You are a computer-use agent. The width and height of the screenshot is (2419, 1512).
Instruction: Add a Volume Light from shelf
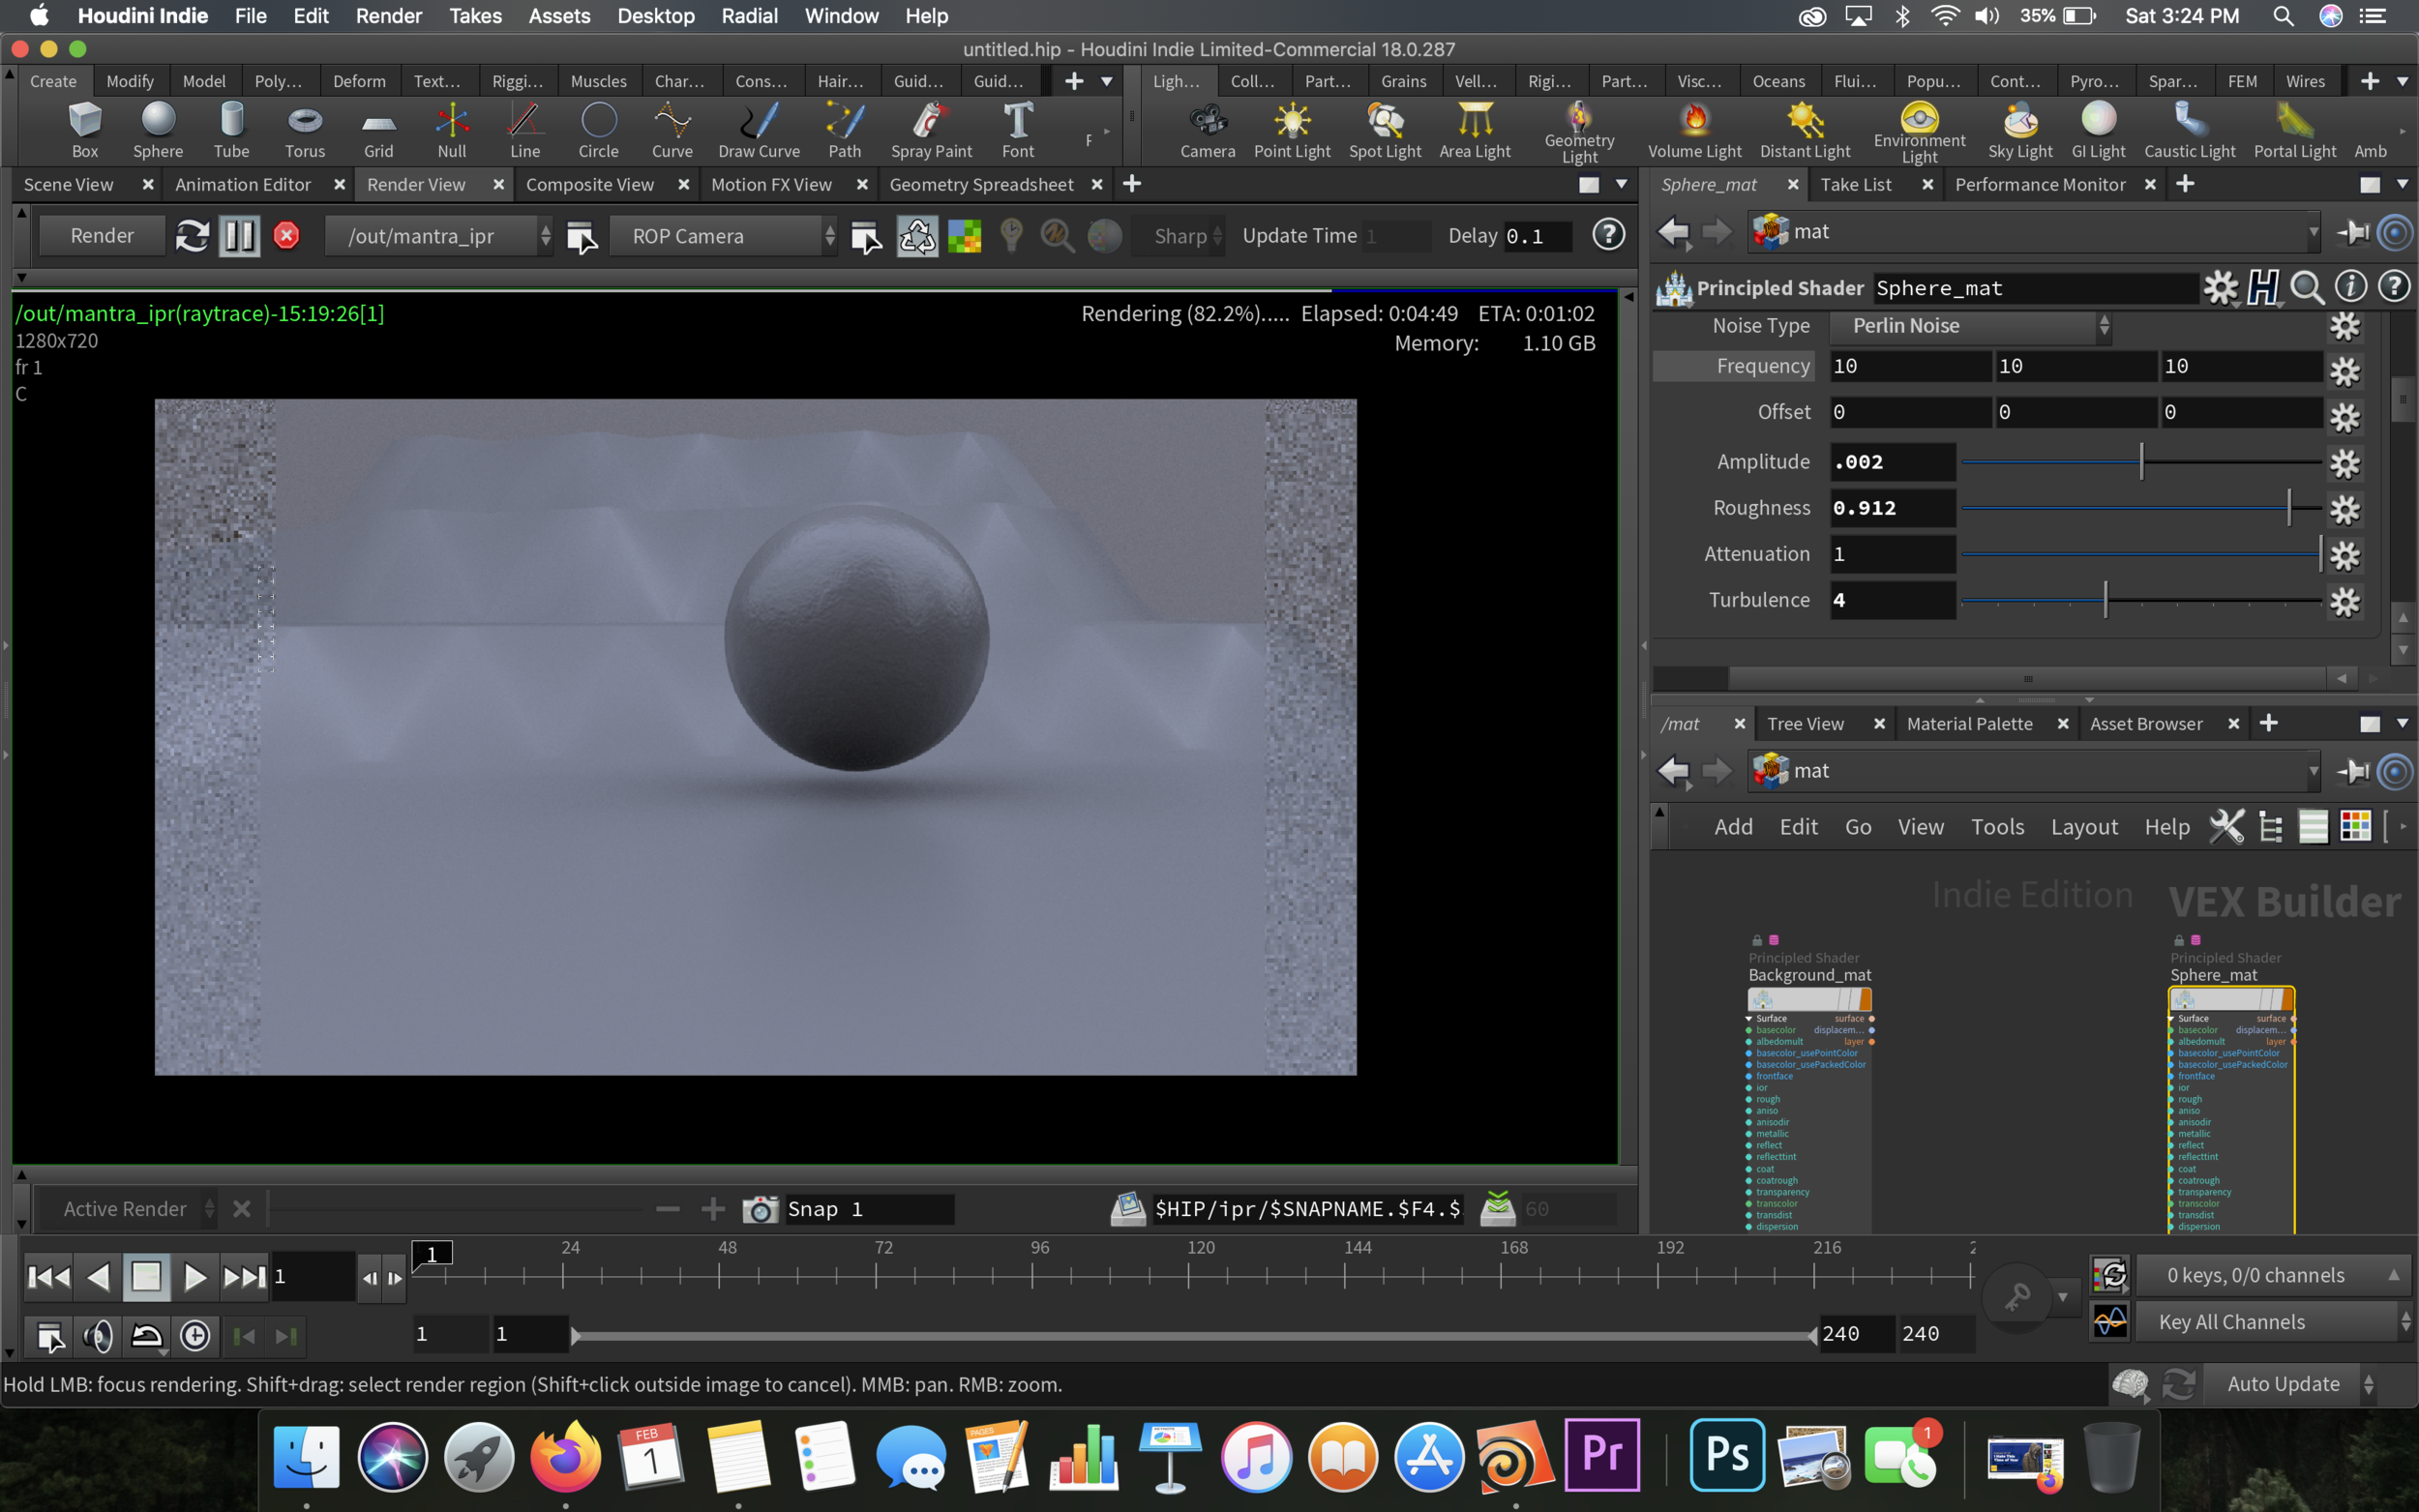pos(1693,130)
